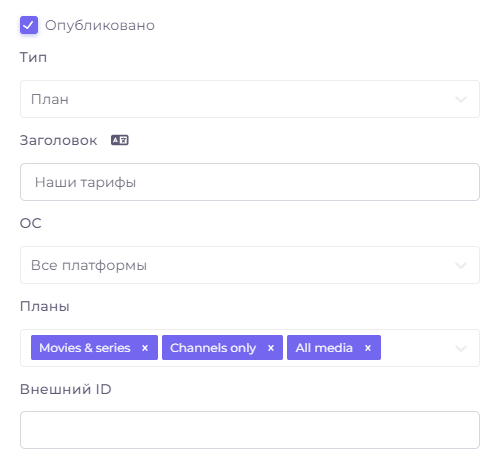Click the translation icon next to Заголовок
Image resolution: width=483 pixels, height=462 pixels.
pyautogui.click(x=120, y=140)
